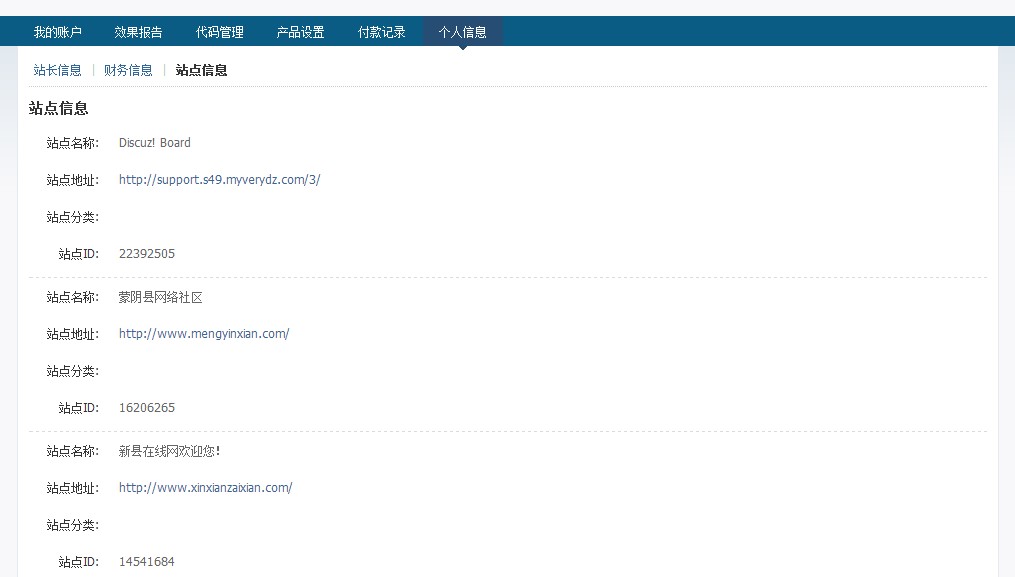1015x577 pixels.
Task: Open the 站长信息 sub-tab
Action: pyautogui.click(x=57, y=70)
